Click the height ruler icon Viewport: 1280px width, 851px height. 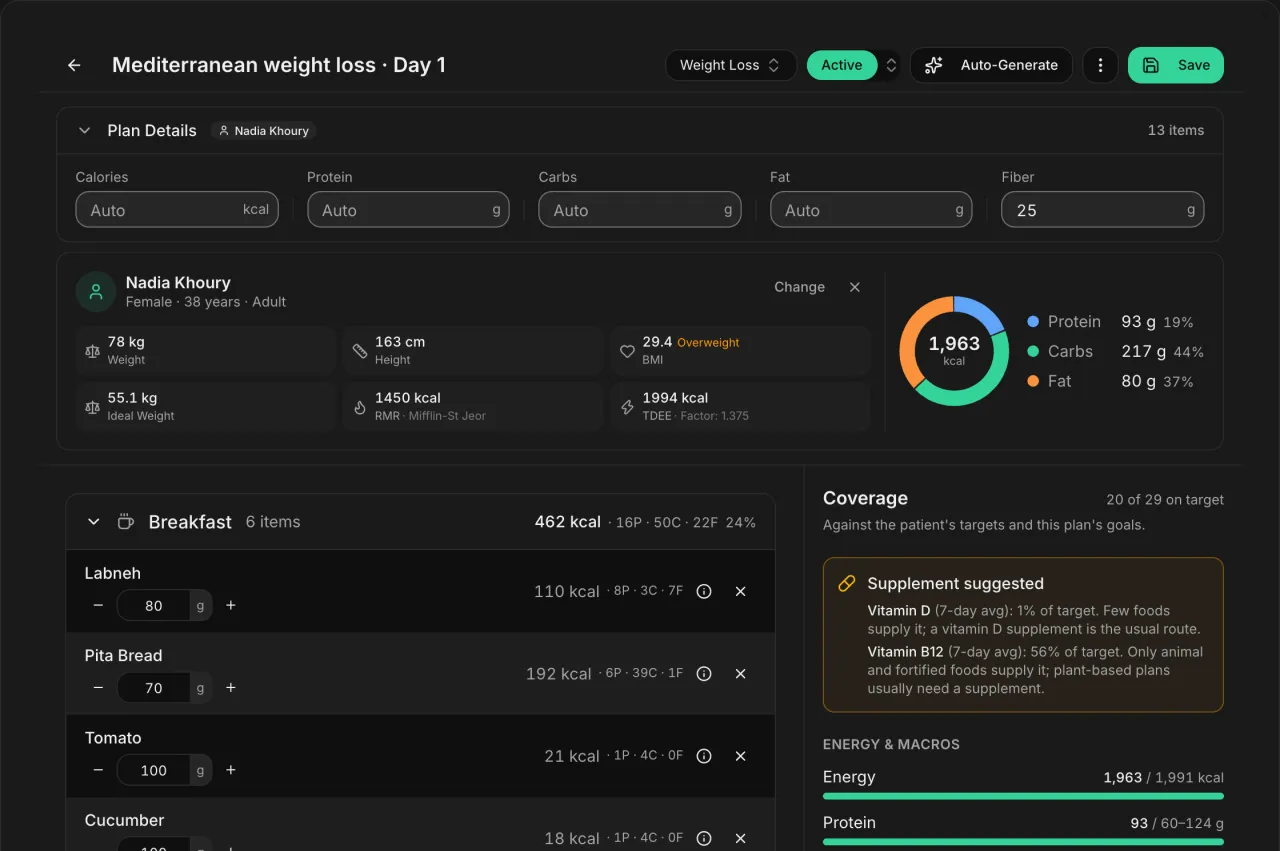click(360, 351)
